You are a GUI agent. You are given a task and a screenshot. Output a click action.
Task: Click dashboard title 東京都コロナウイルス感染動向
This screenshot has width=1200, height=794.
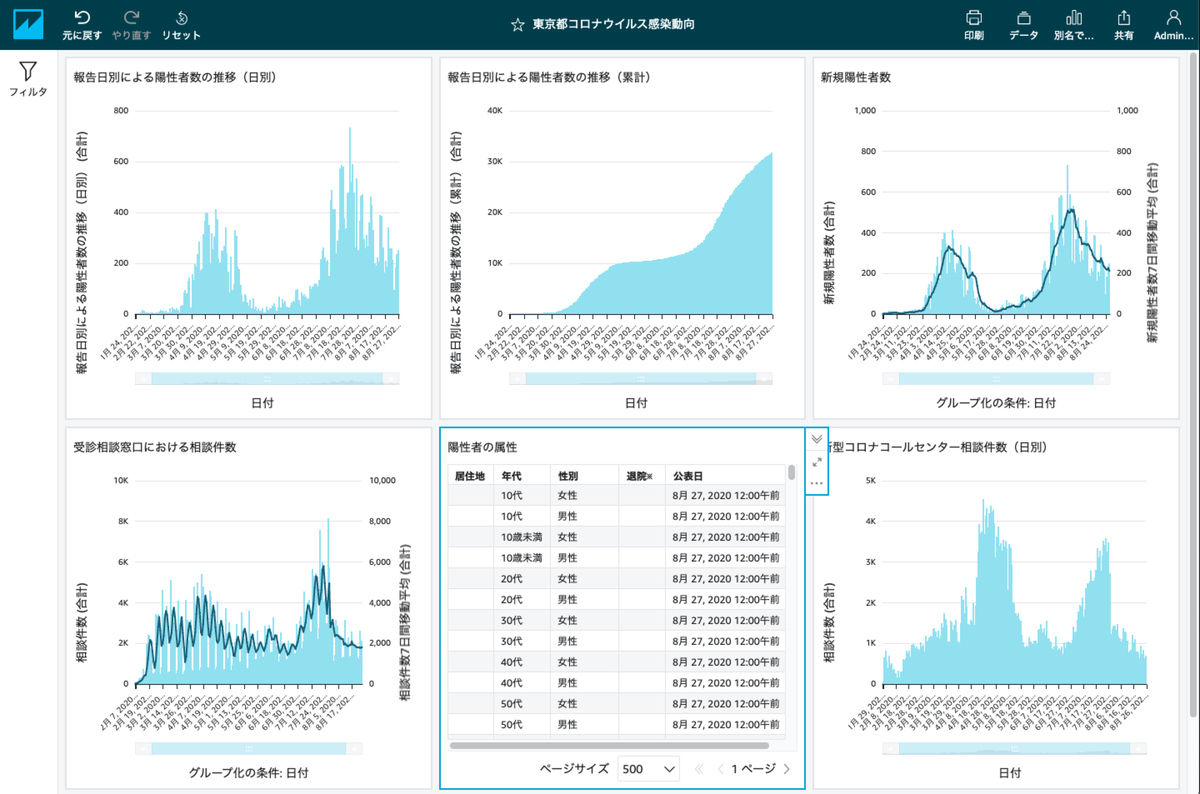point(613,24)
